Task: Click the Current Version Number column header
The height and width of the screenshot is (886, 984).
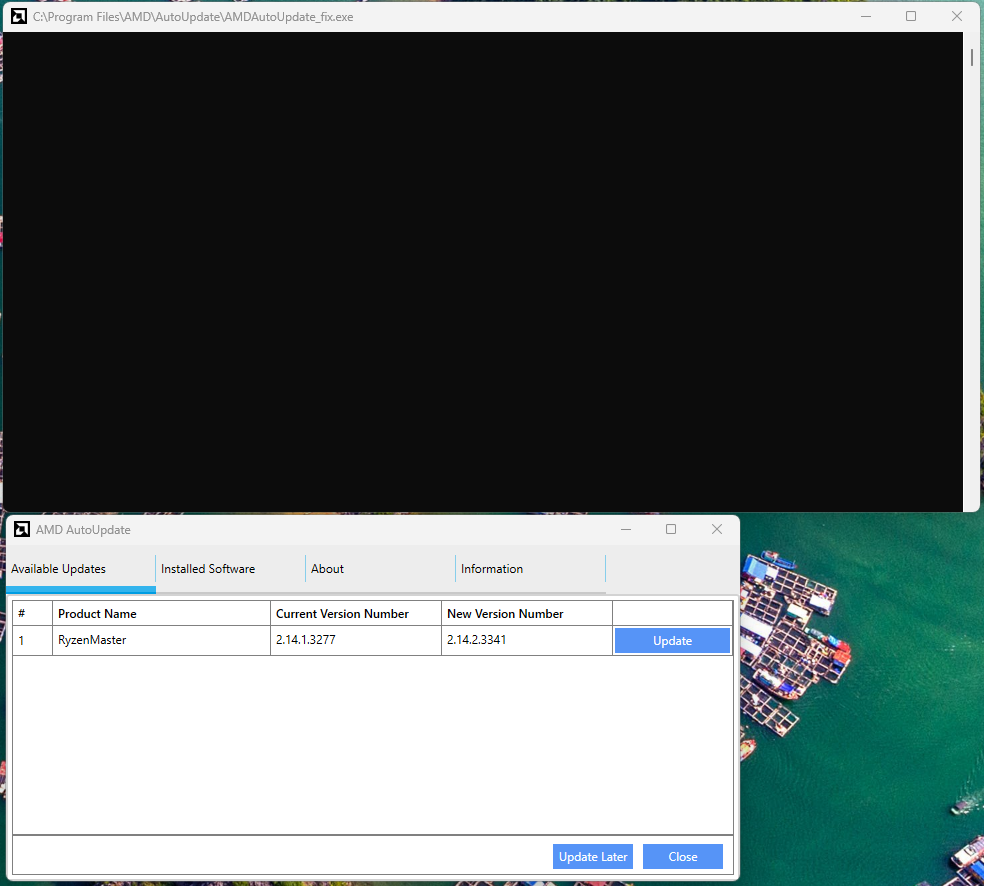Action: pos(356,614)
